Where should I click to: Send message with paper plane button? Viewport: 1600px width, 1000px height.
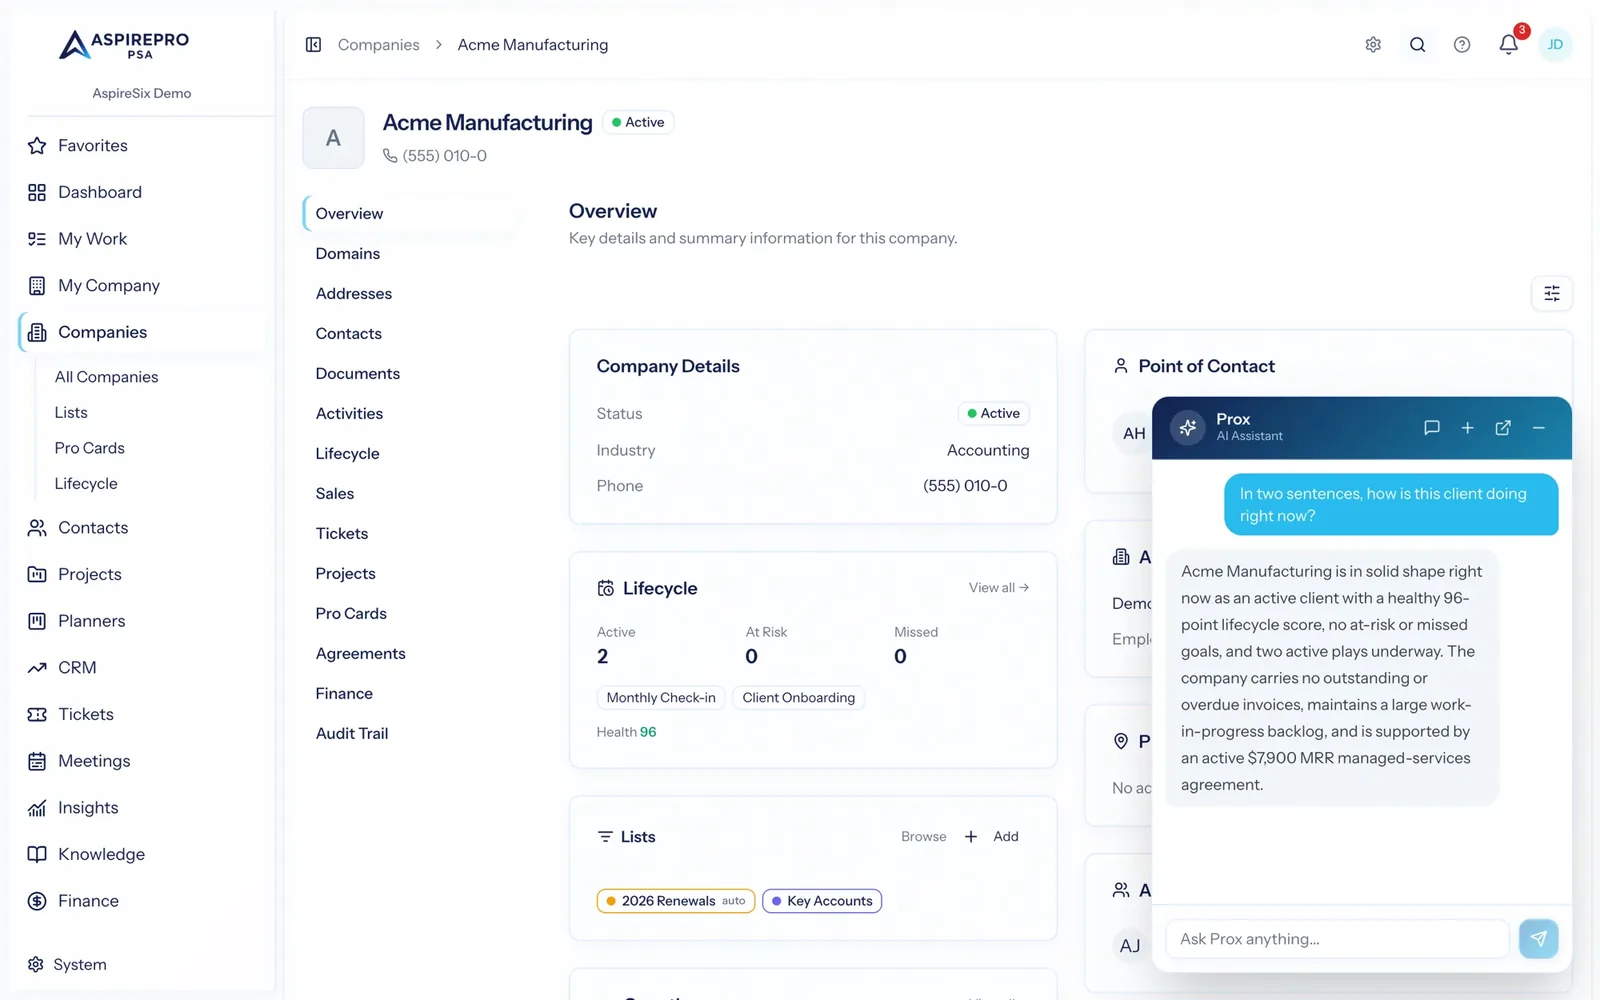(1538, 939)
